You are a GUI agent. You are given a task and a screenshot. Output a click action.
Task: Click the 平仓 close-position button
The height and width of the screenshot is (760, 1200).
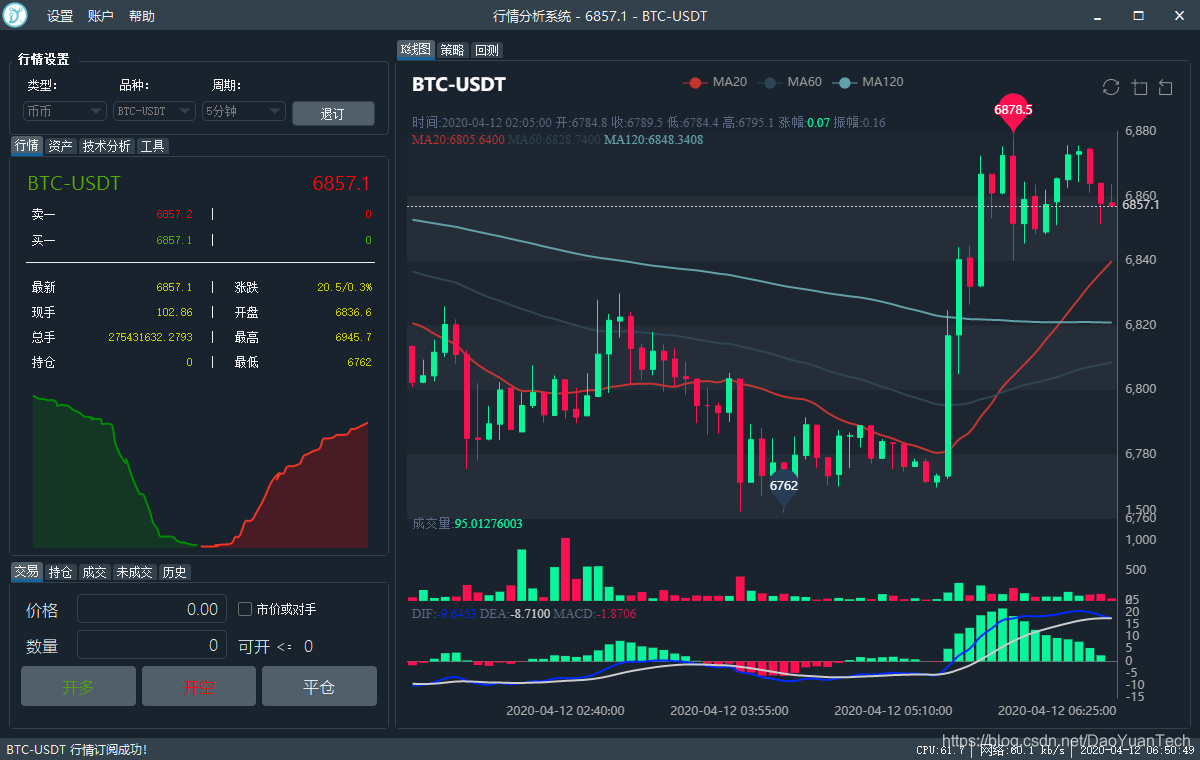[319, 687]
